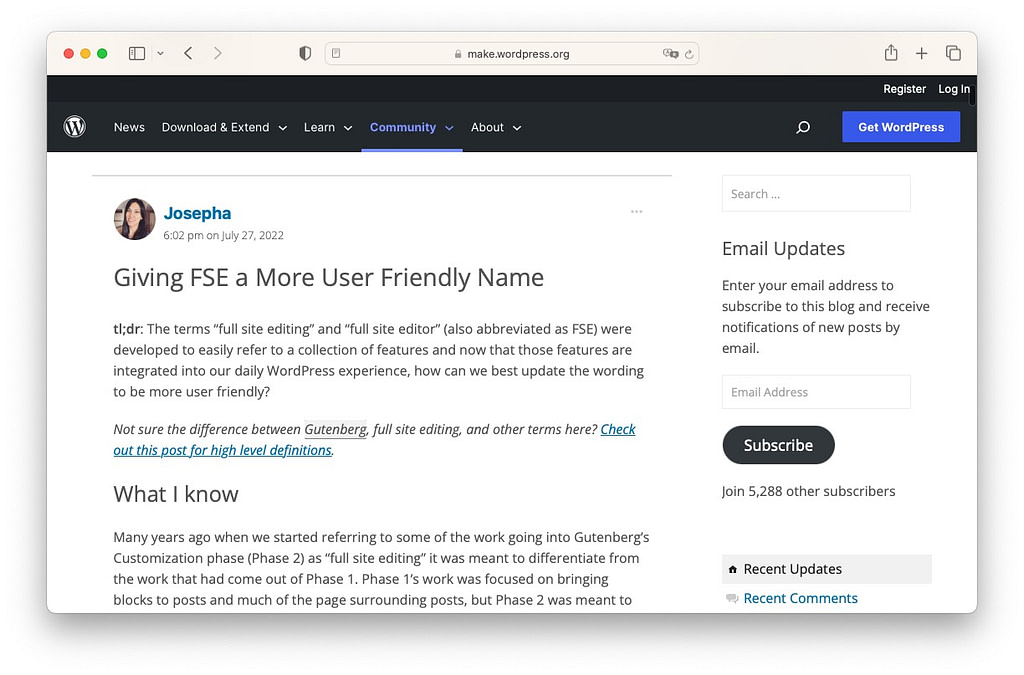Expand the About dropdown menu
Viewport: 1024px width, 675px height.
496,127
